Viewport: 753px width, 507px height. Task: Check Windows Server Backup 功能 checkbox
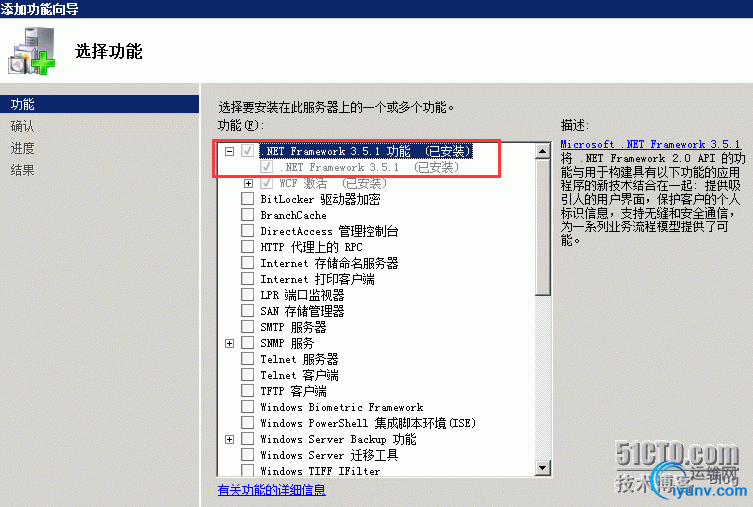click(x=247, y=439)
